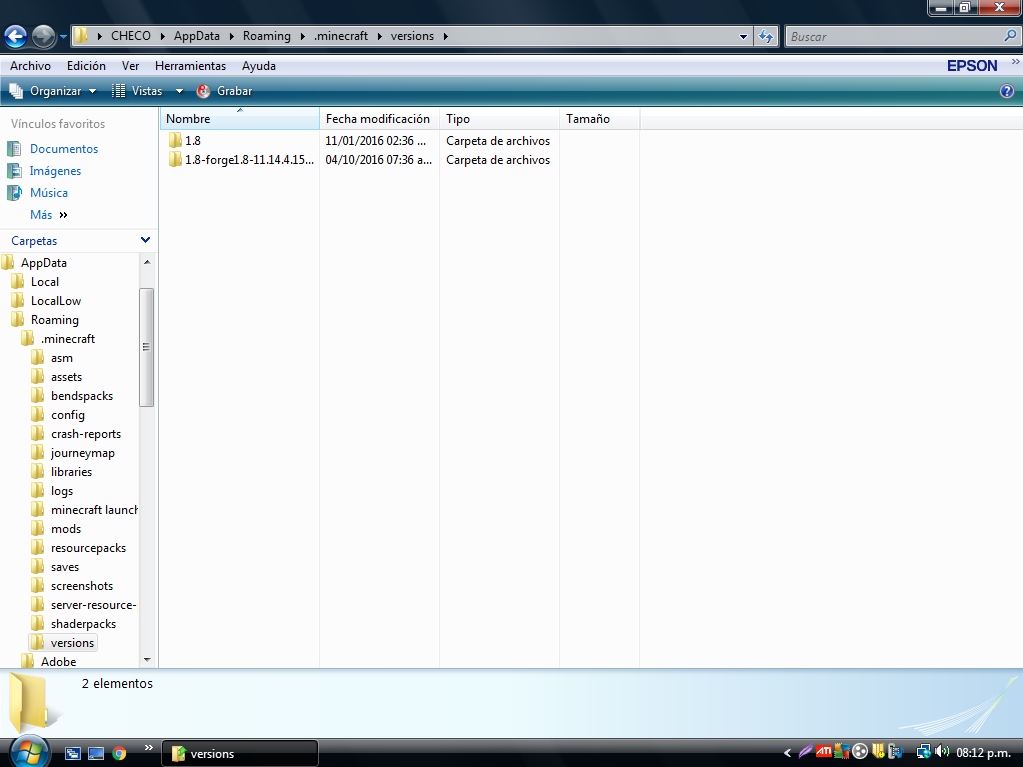1023x767 pixels.
Task: Click the folder tree scroll up arrow
Action: [x=147, y=262]
